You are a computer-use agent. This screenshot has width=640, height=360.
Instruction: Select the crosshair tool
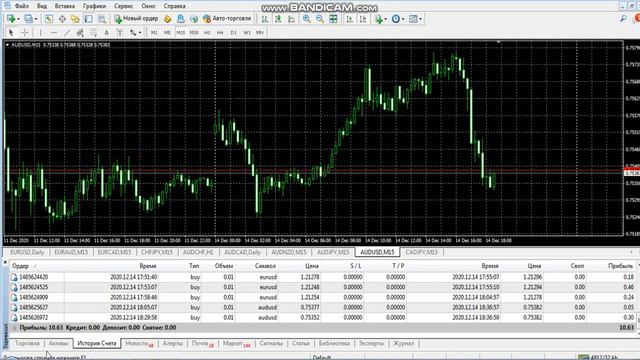click(x=24, y=33)
